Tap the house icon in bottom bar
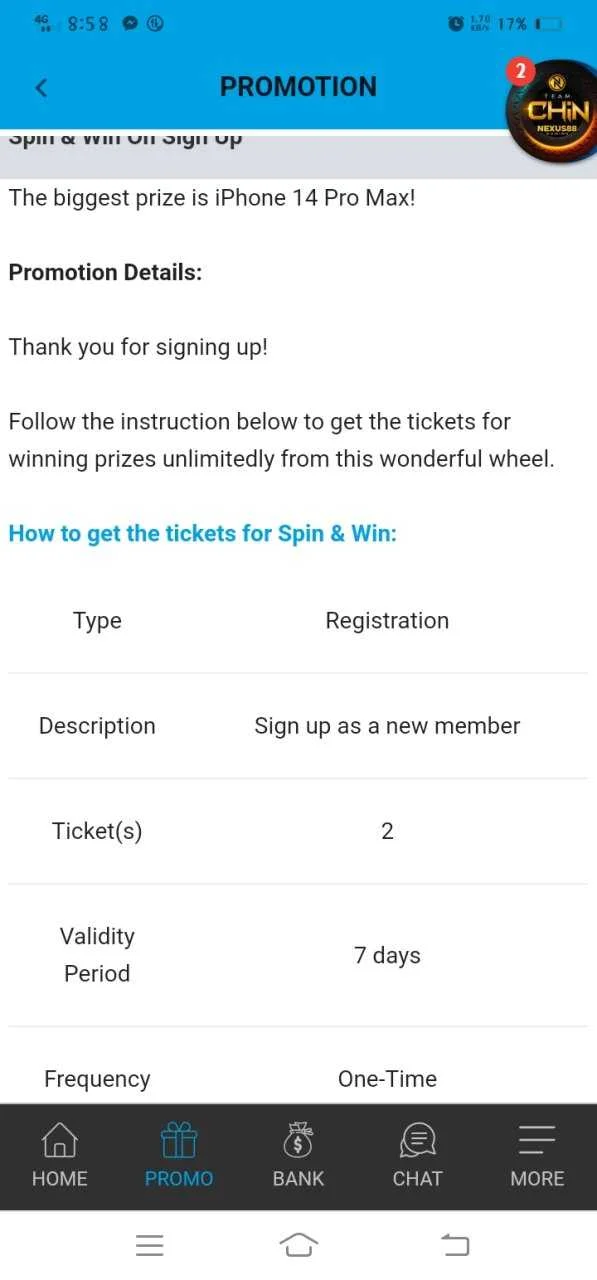Image resolution: width=597 pixels, height=1280 pixels. [x=59, y=1139]
